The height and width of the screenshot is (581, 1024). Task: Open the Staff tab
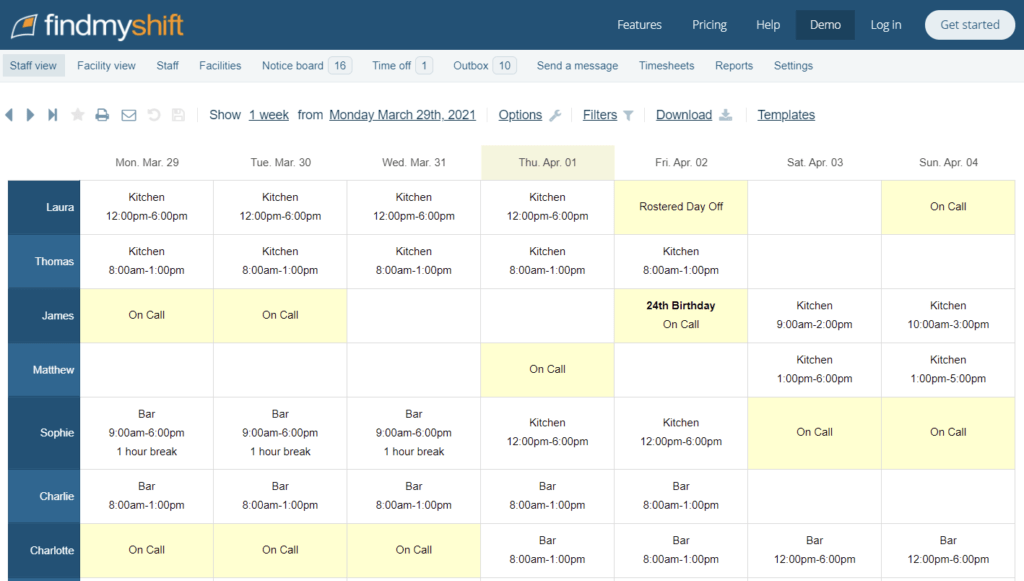[x=167, y=65]
